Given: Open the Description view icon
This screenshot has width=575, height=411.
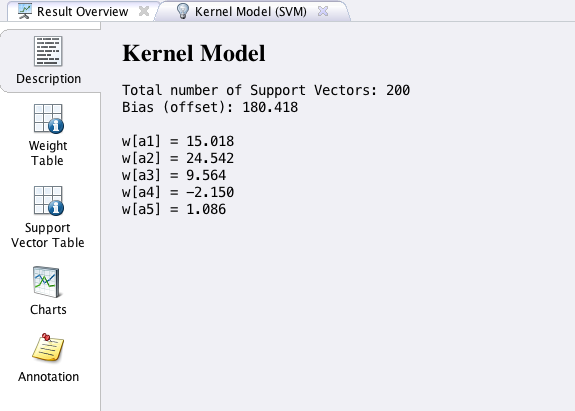Looking at the screenshot, I should tap(48, 51).
